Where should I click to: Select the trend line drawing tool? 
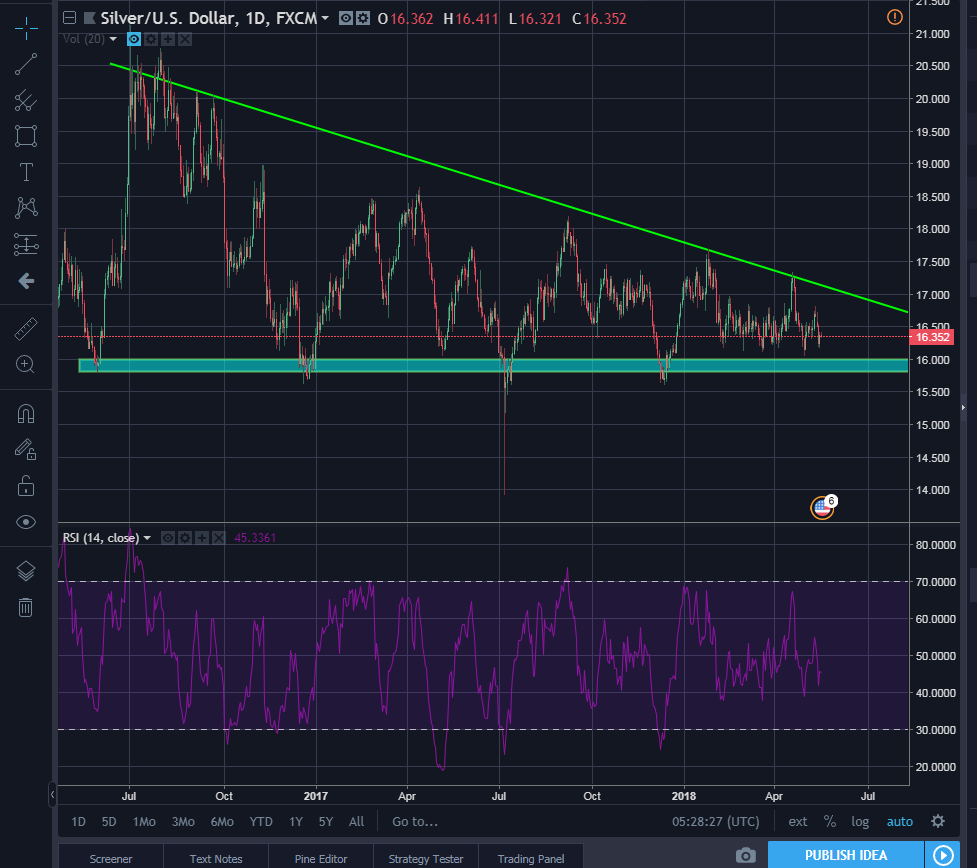26,64
